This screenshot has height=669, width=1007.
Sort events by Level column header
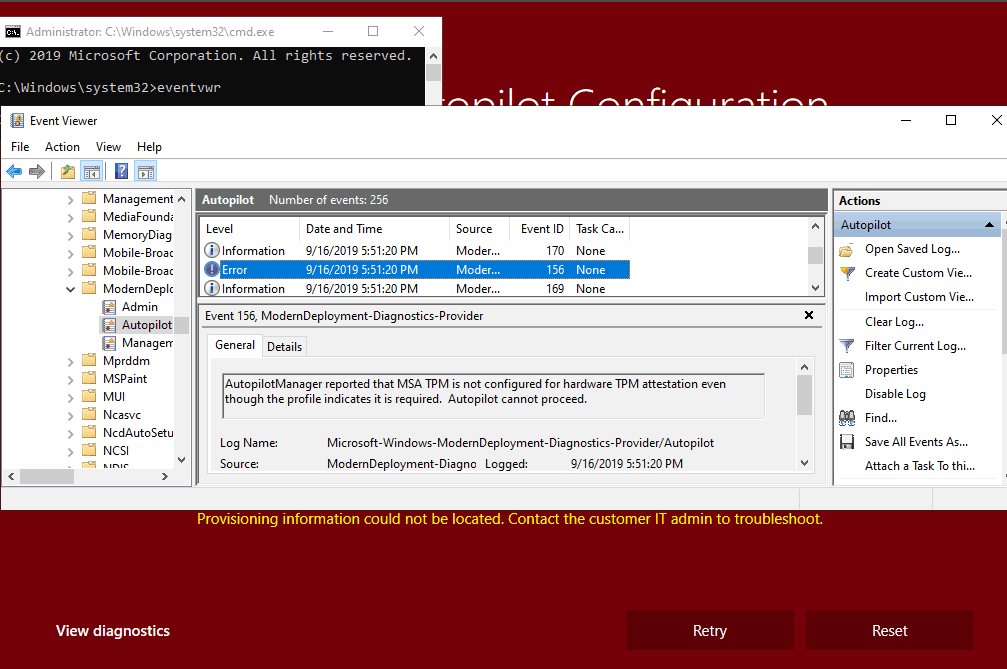click(x=250, y=229)
